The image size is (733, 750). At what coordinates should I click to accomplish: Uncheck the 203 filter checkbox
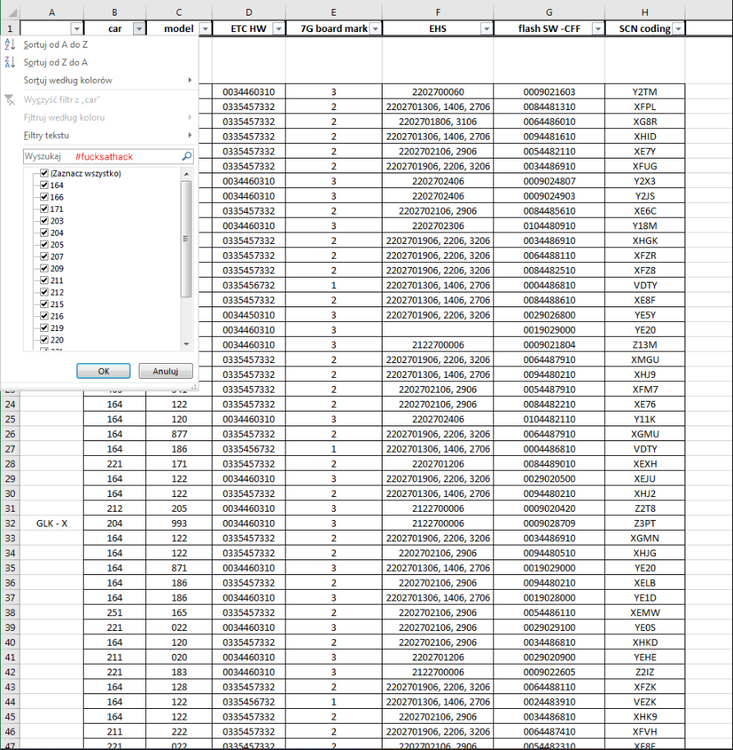44,221
